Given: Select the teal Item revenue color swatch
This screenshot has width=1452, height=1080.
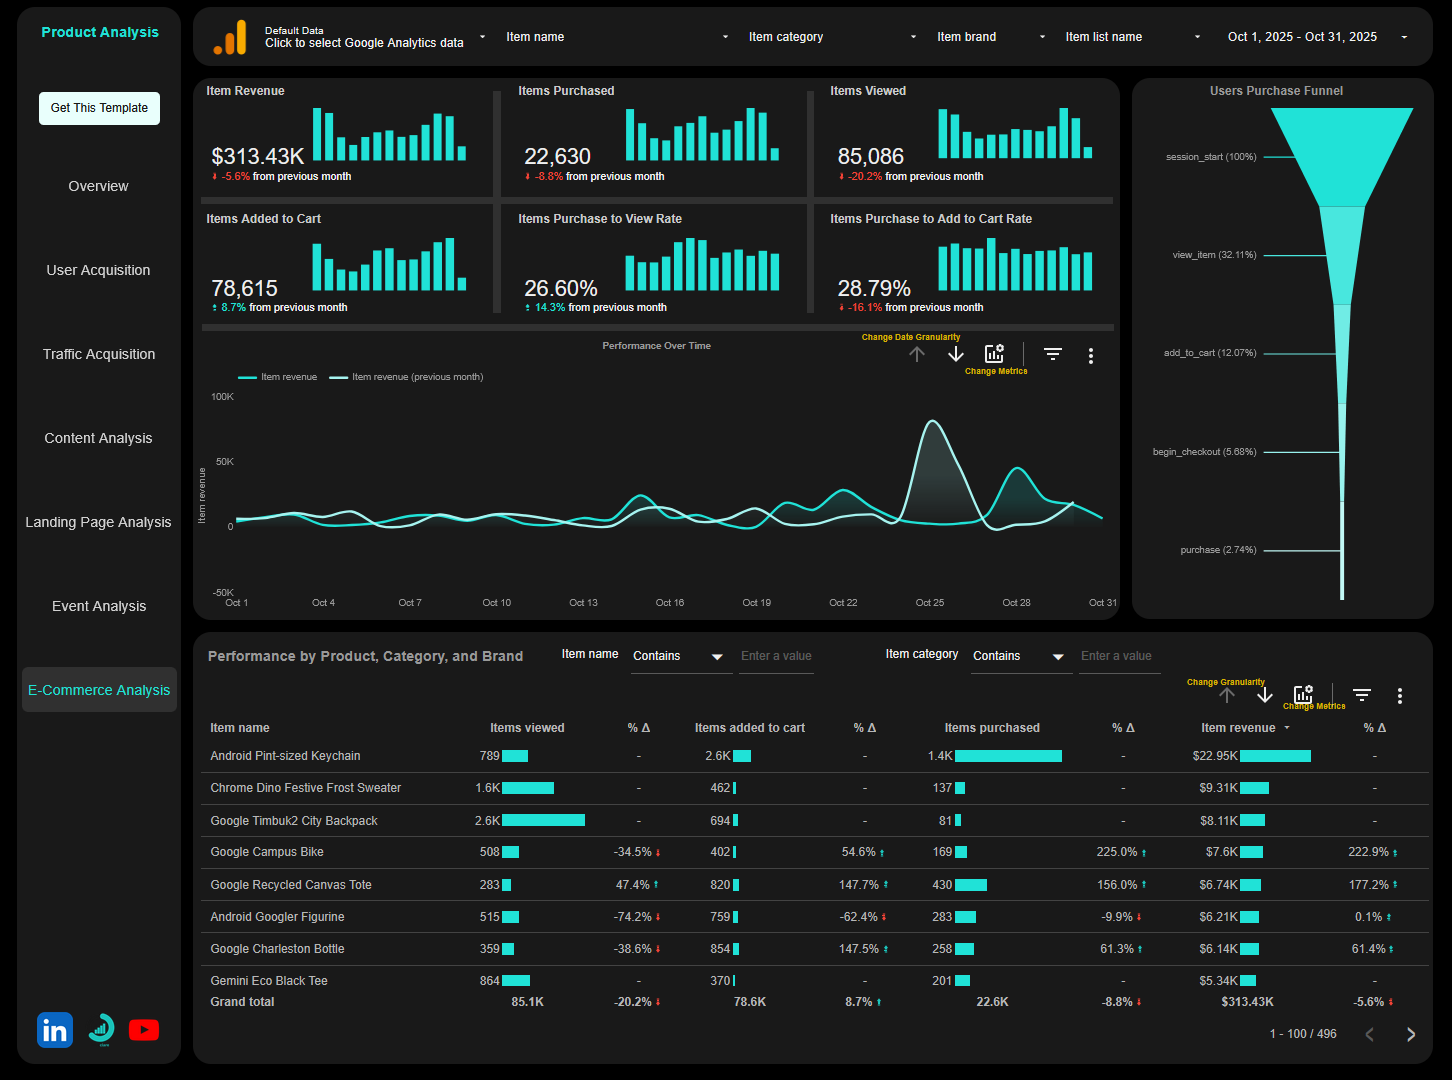Looking at the screenshot, I should [247, 376].
